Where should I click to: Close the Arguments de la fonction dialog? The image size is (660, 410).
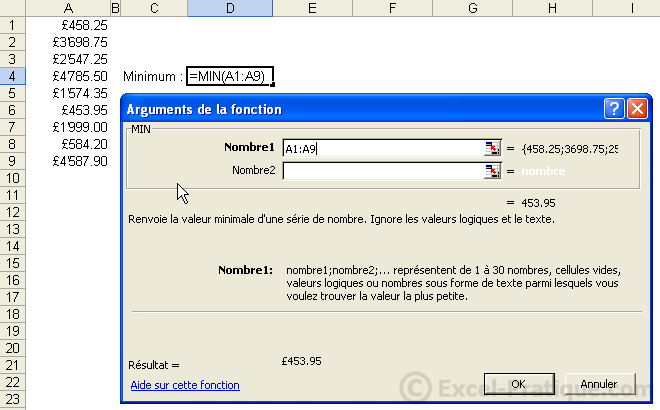tap(637, 109)
